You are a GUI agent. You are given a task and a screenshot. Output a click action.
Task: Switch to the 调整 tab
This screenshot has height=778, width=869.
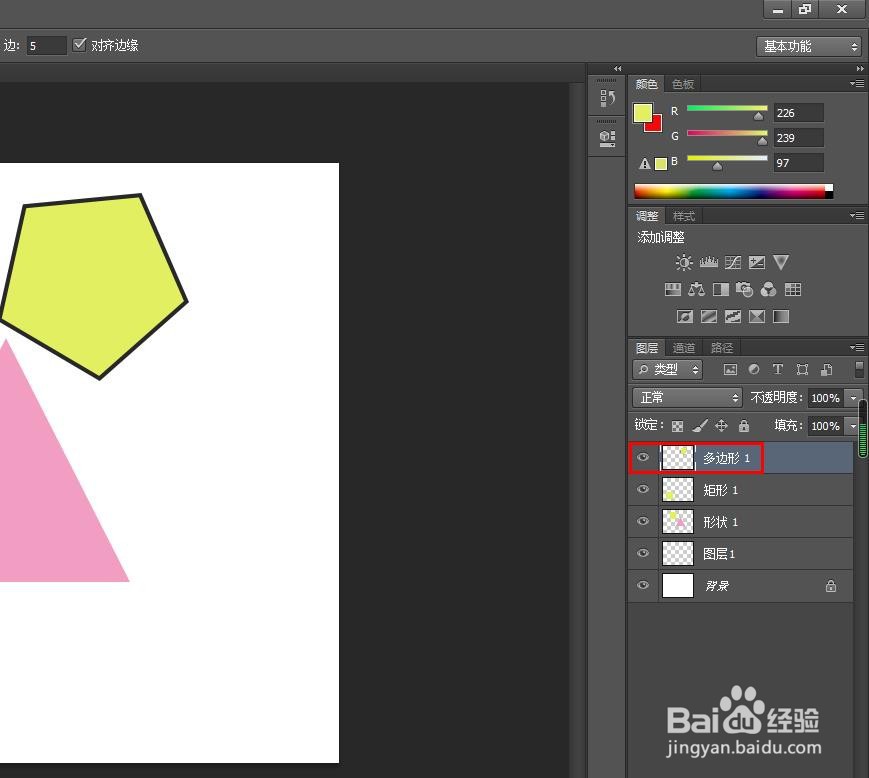[x=646, y=216]
